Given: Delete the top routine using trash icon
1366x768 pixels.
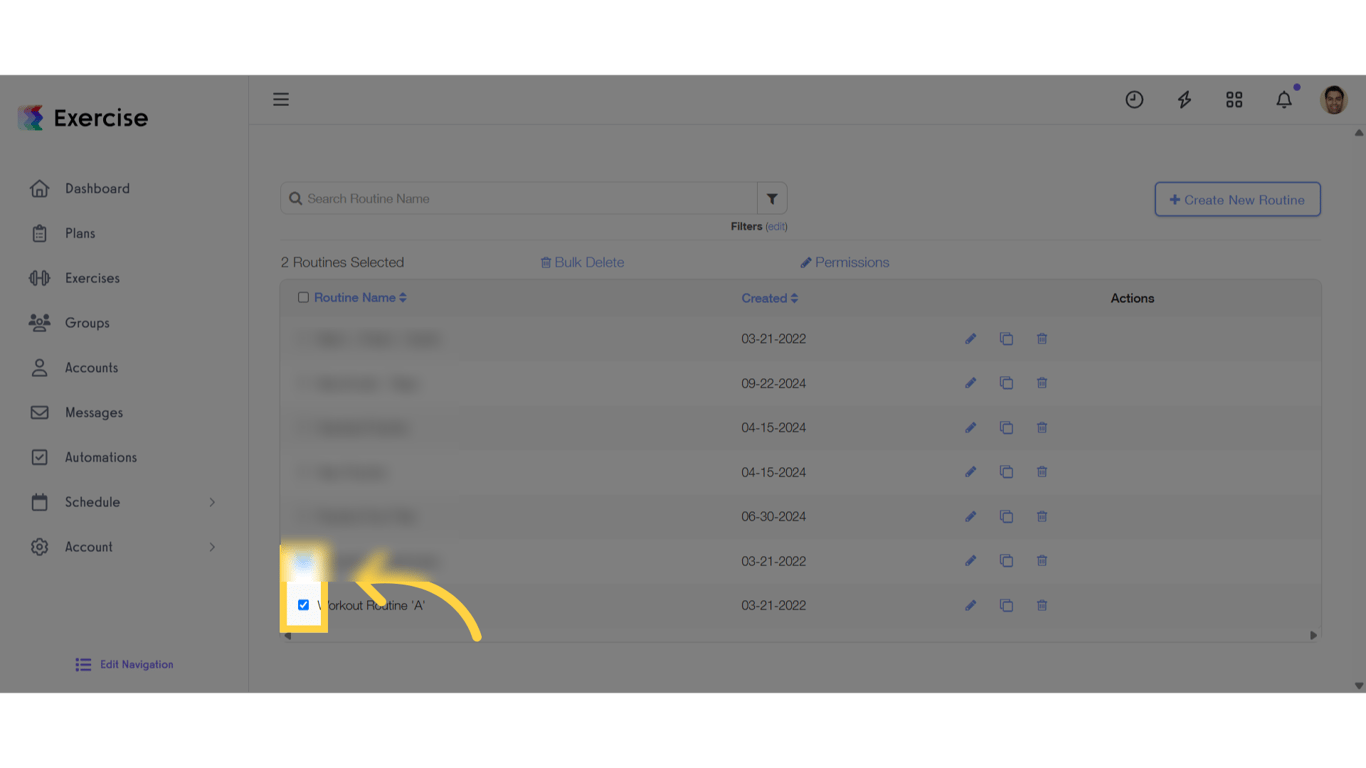Looking at the screenshot, I should 1041,338.
